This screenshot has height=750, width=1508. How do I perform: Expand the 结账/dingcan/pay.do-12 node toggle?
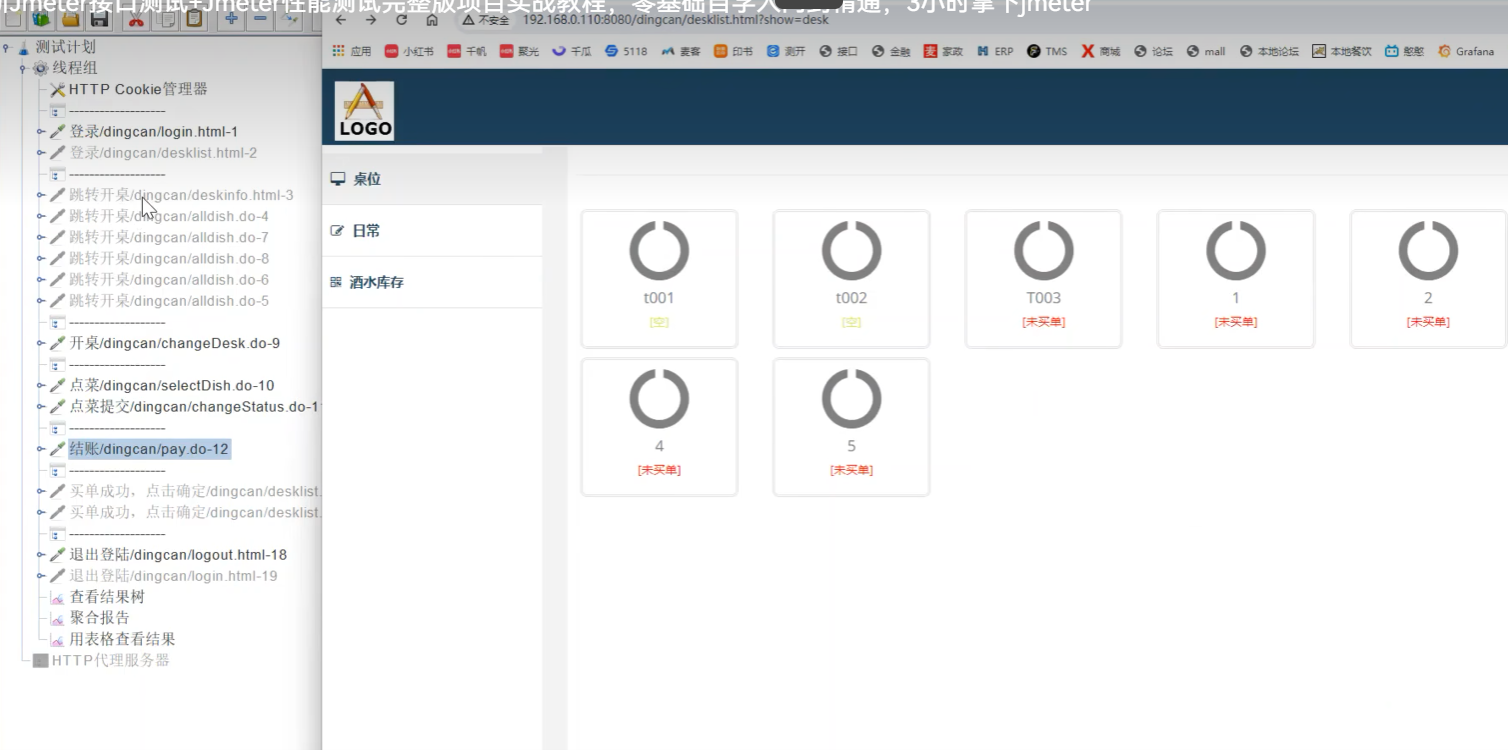[41, 449]
